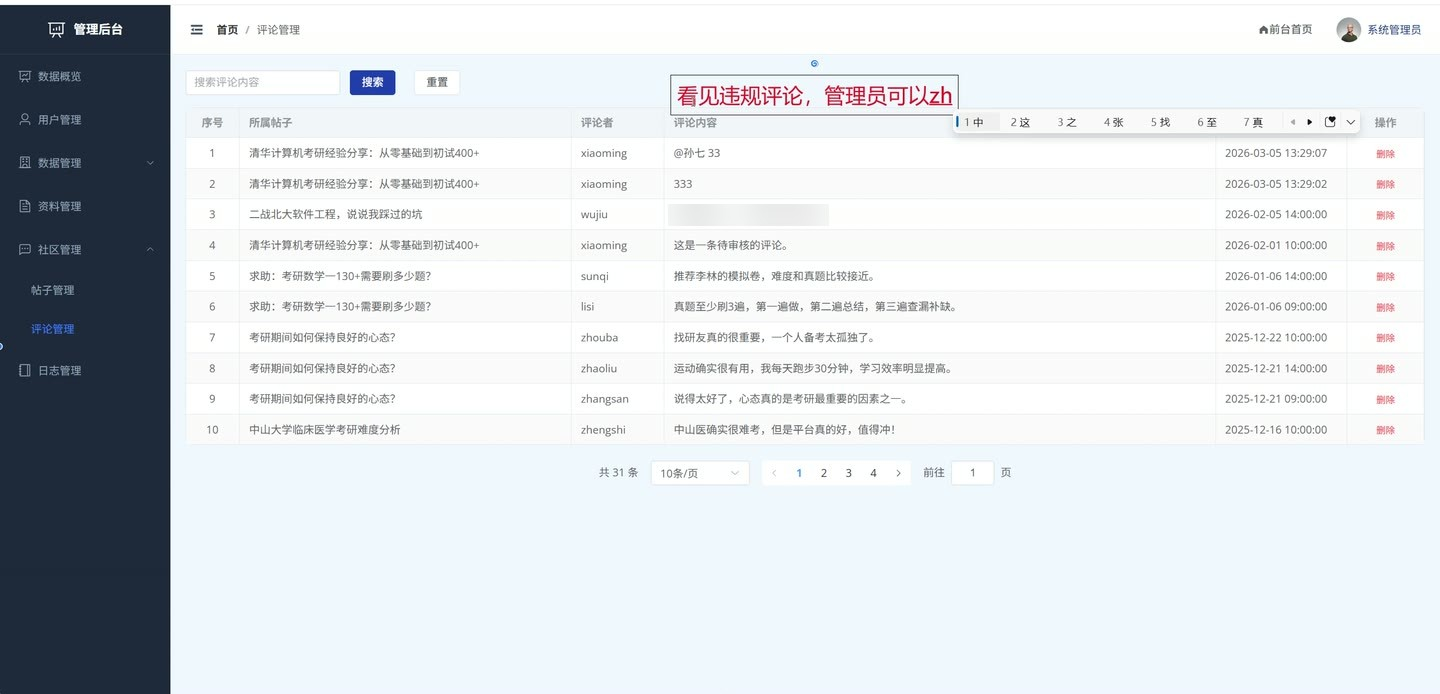The height and width of the screenshot is (694, 1440).
Task: Click the 数据概览 sidebar icon
Action: pyautogui.click(x=25, y=76)
